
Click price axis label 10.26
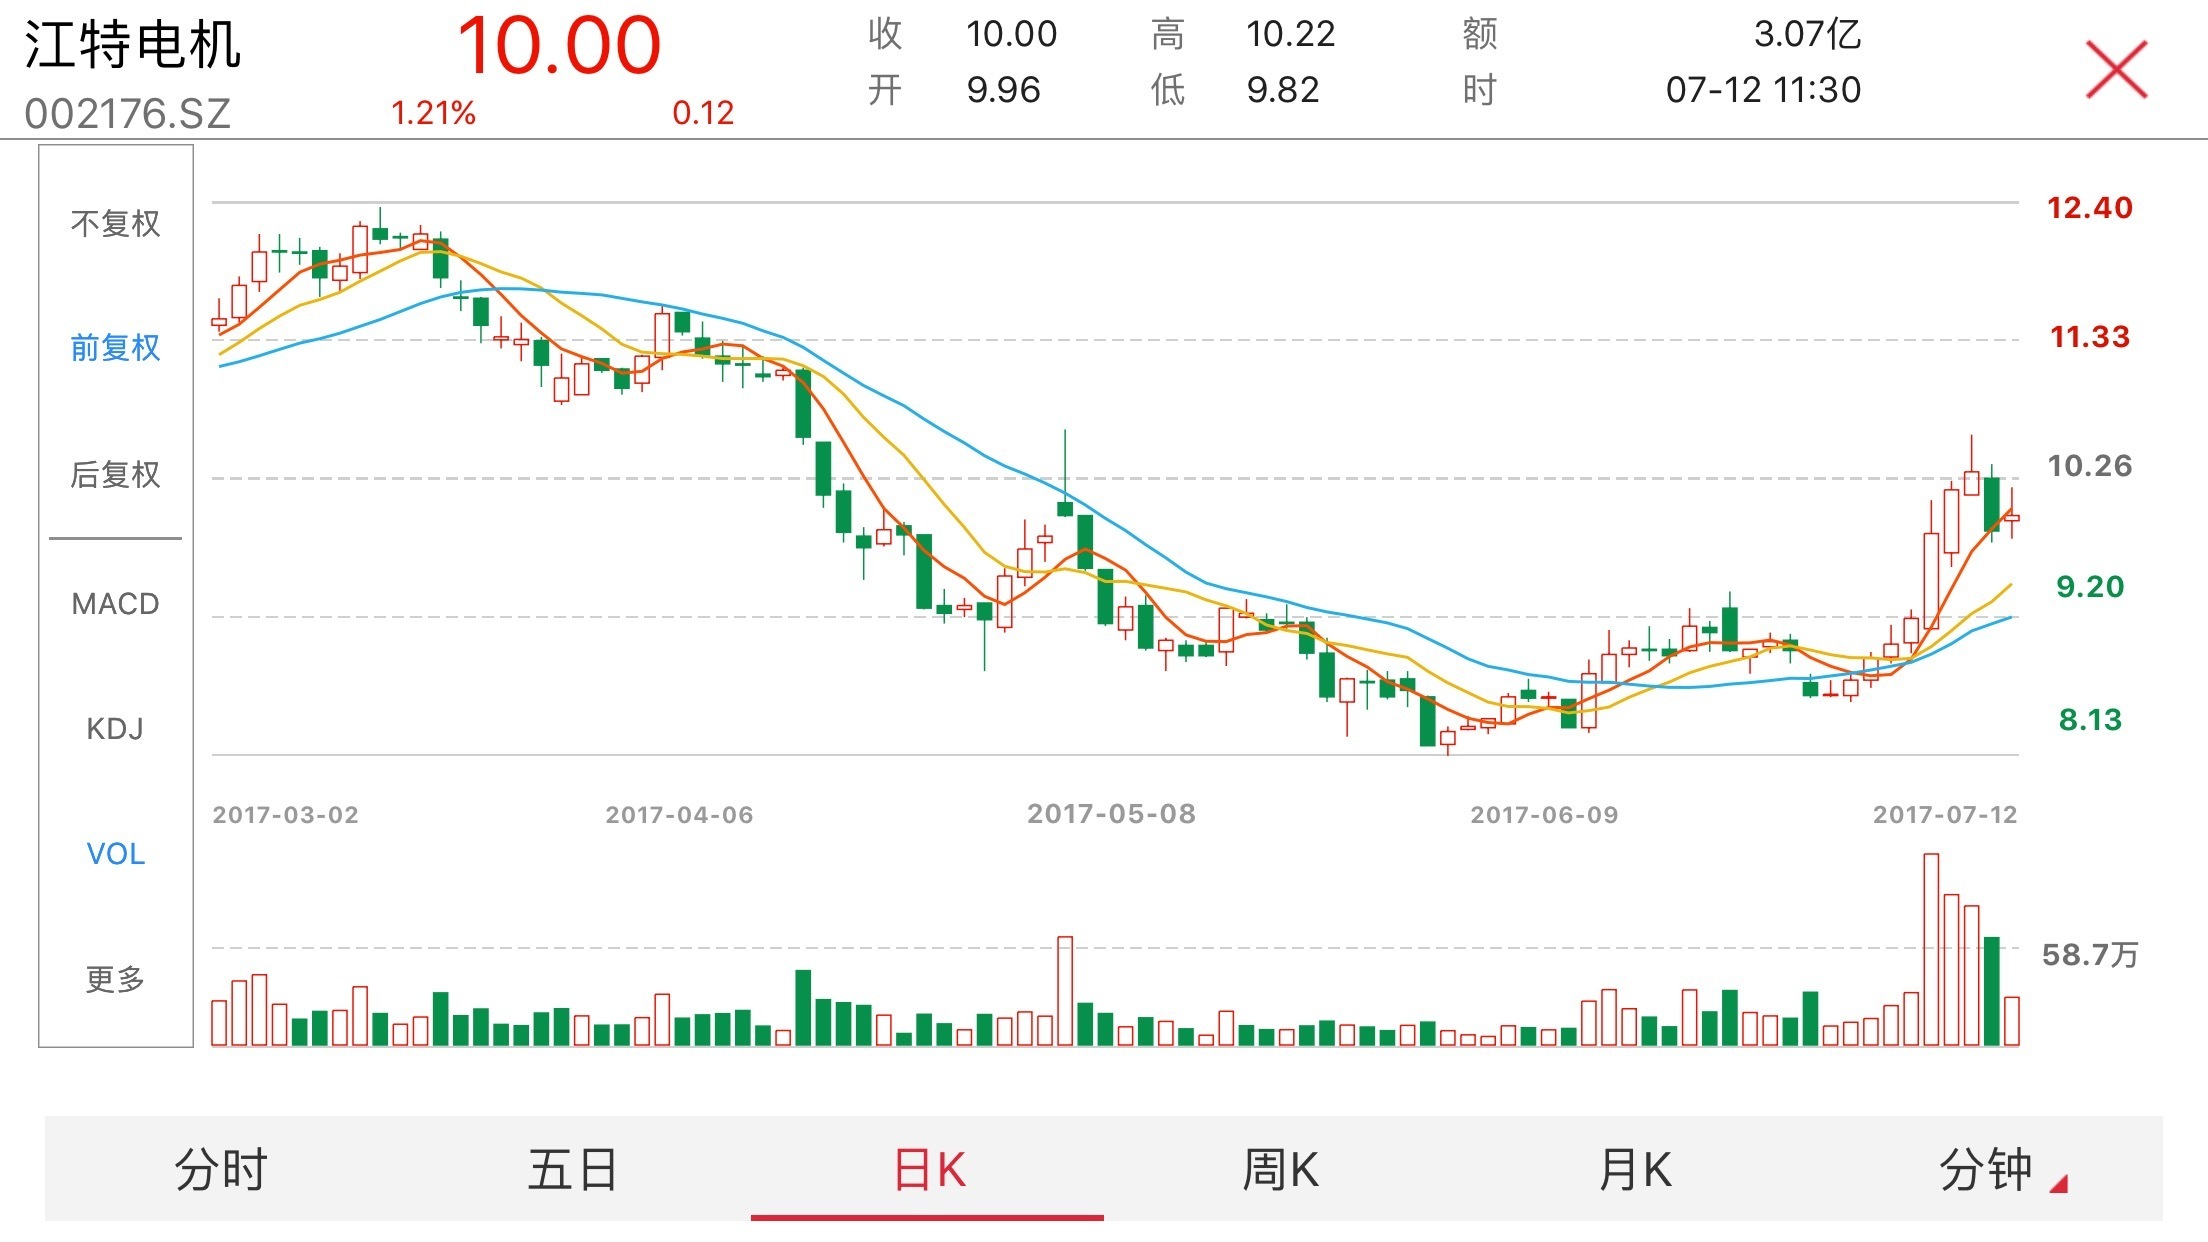click(2090, 466)
